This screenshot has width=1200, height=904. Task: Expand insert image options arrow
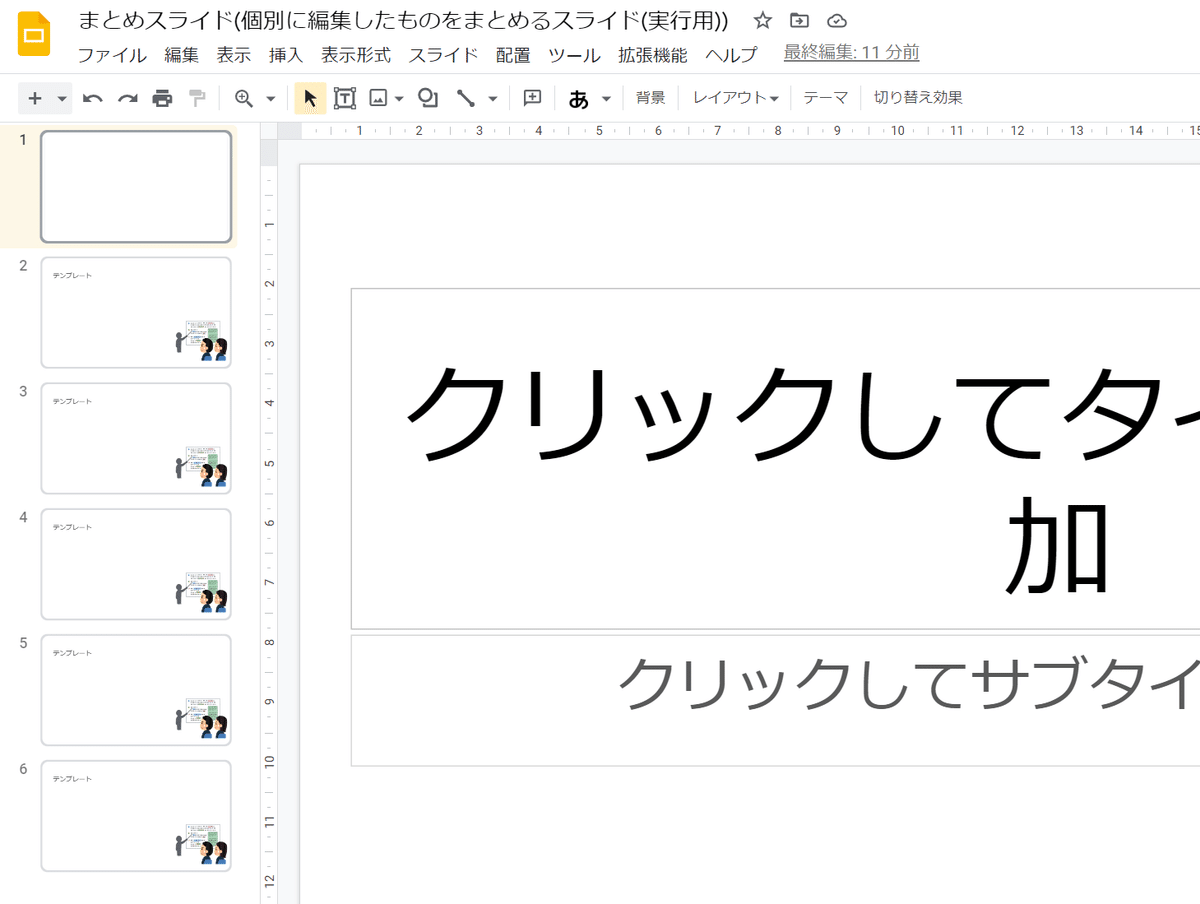point(399,98)
